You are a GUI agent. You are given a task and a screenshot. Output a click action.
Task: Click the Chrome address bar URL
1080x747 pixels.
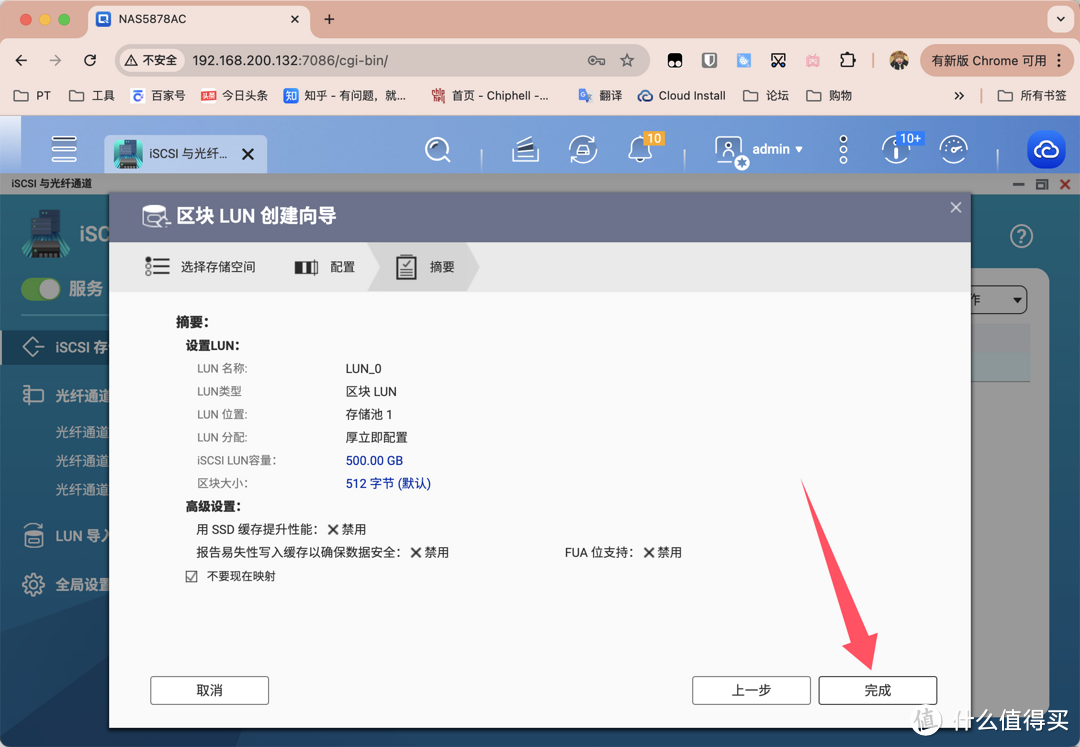pos(290,61)
